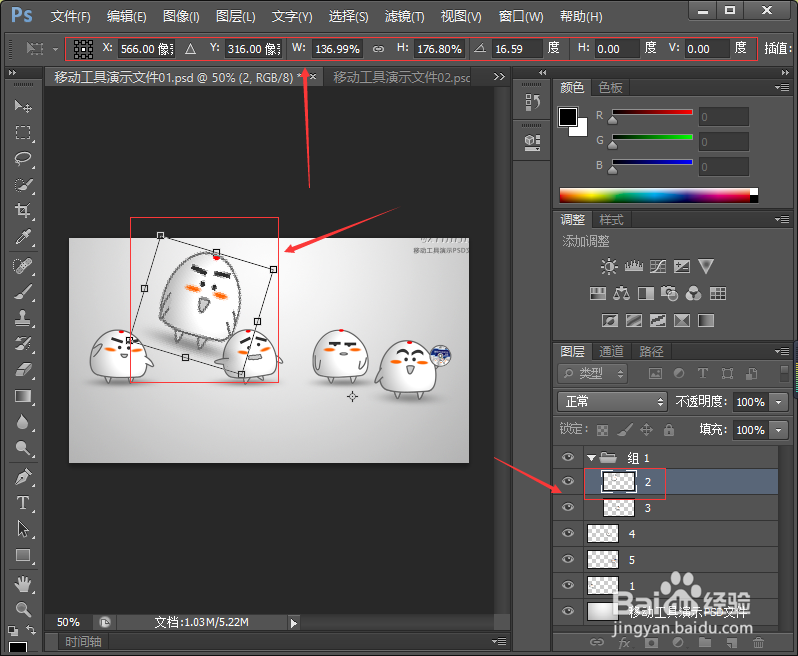Add Levels adjustment
The image size is (798, 656).
(x=634, y=266)
